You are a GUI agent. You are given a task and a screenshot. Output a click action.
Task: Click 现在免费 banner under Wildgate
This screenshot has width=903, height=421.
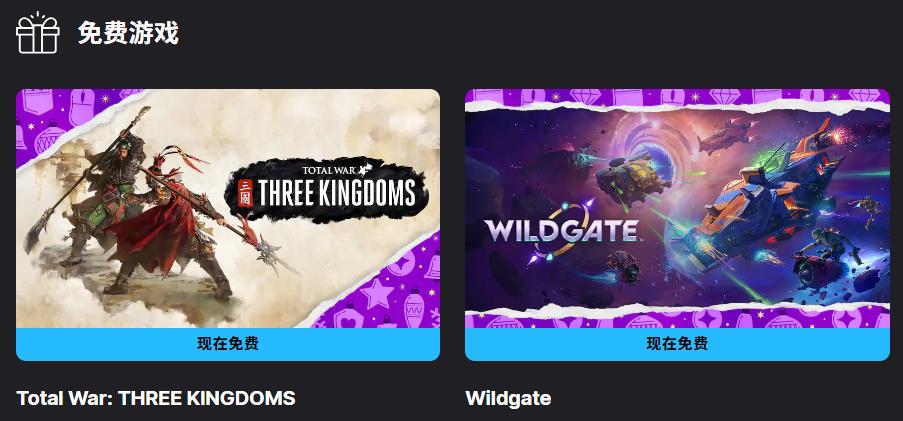pyautogui.click(x=677, y=344)
